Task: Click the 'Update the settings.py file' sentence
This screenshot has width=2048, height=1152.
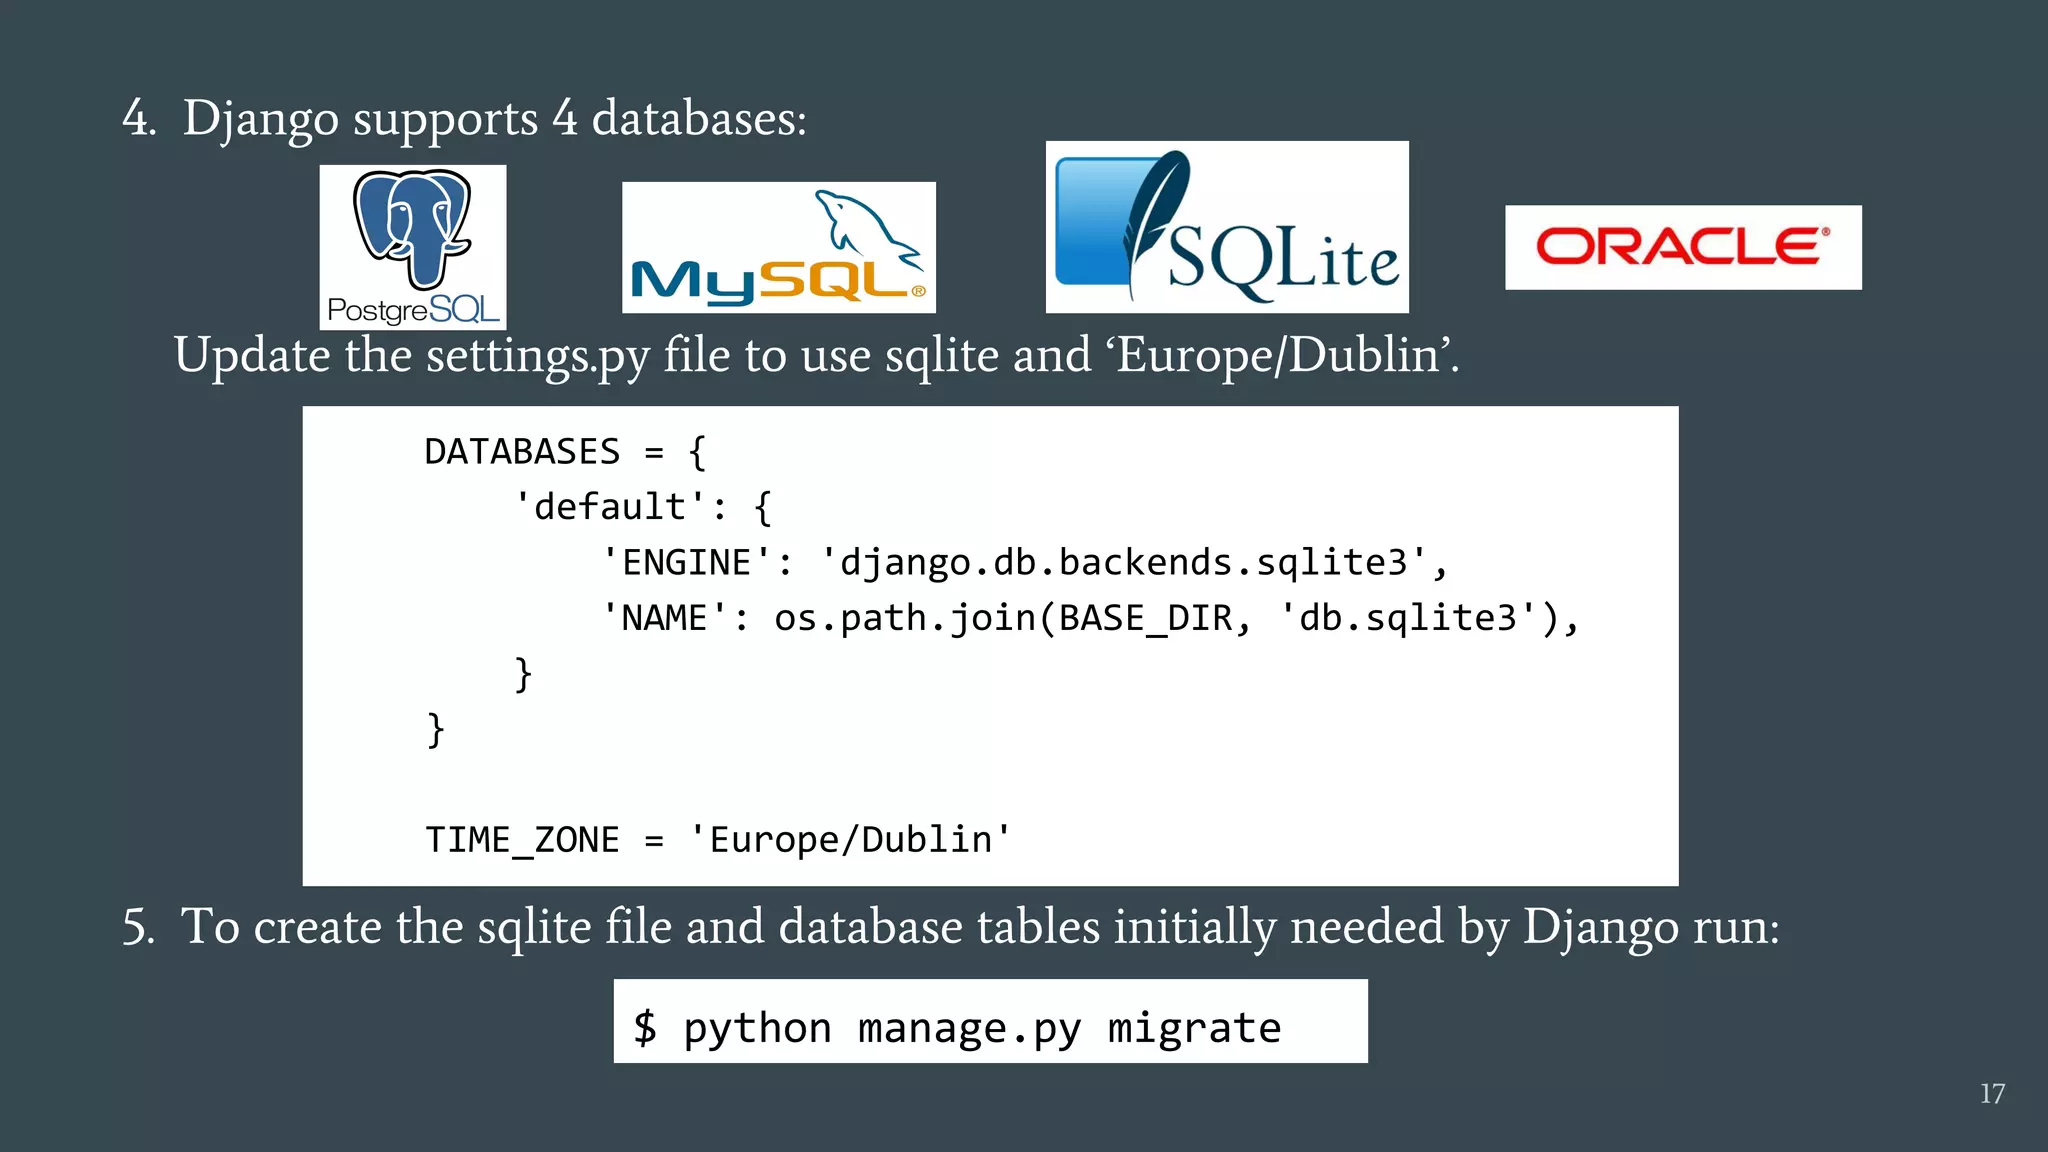Action: pyautogui.click(x=816, y=356)
